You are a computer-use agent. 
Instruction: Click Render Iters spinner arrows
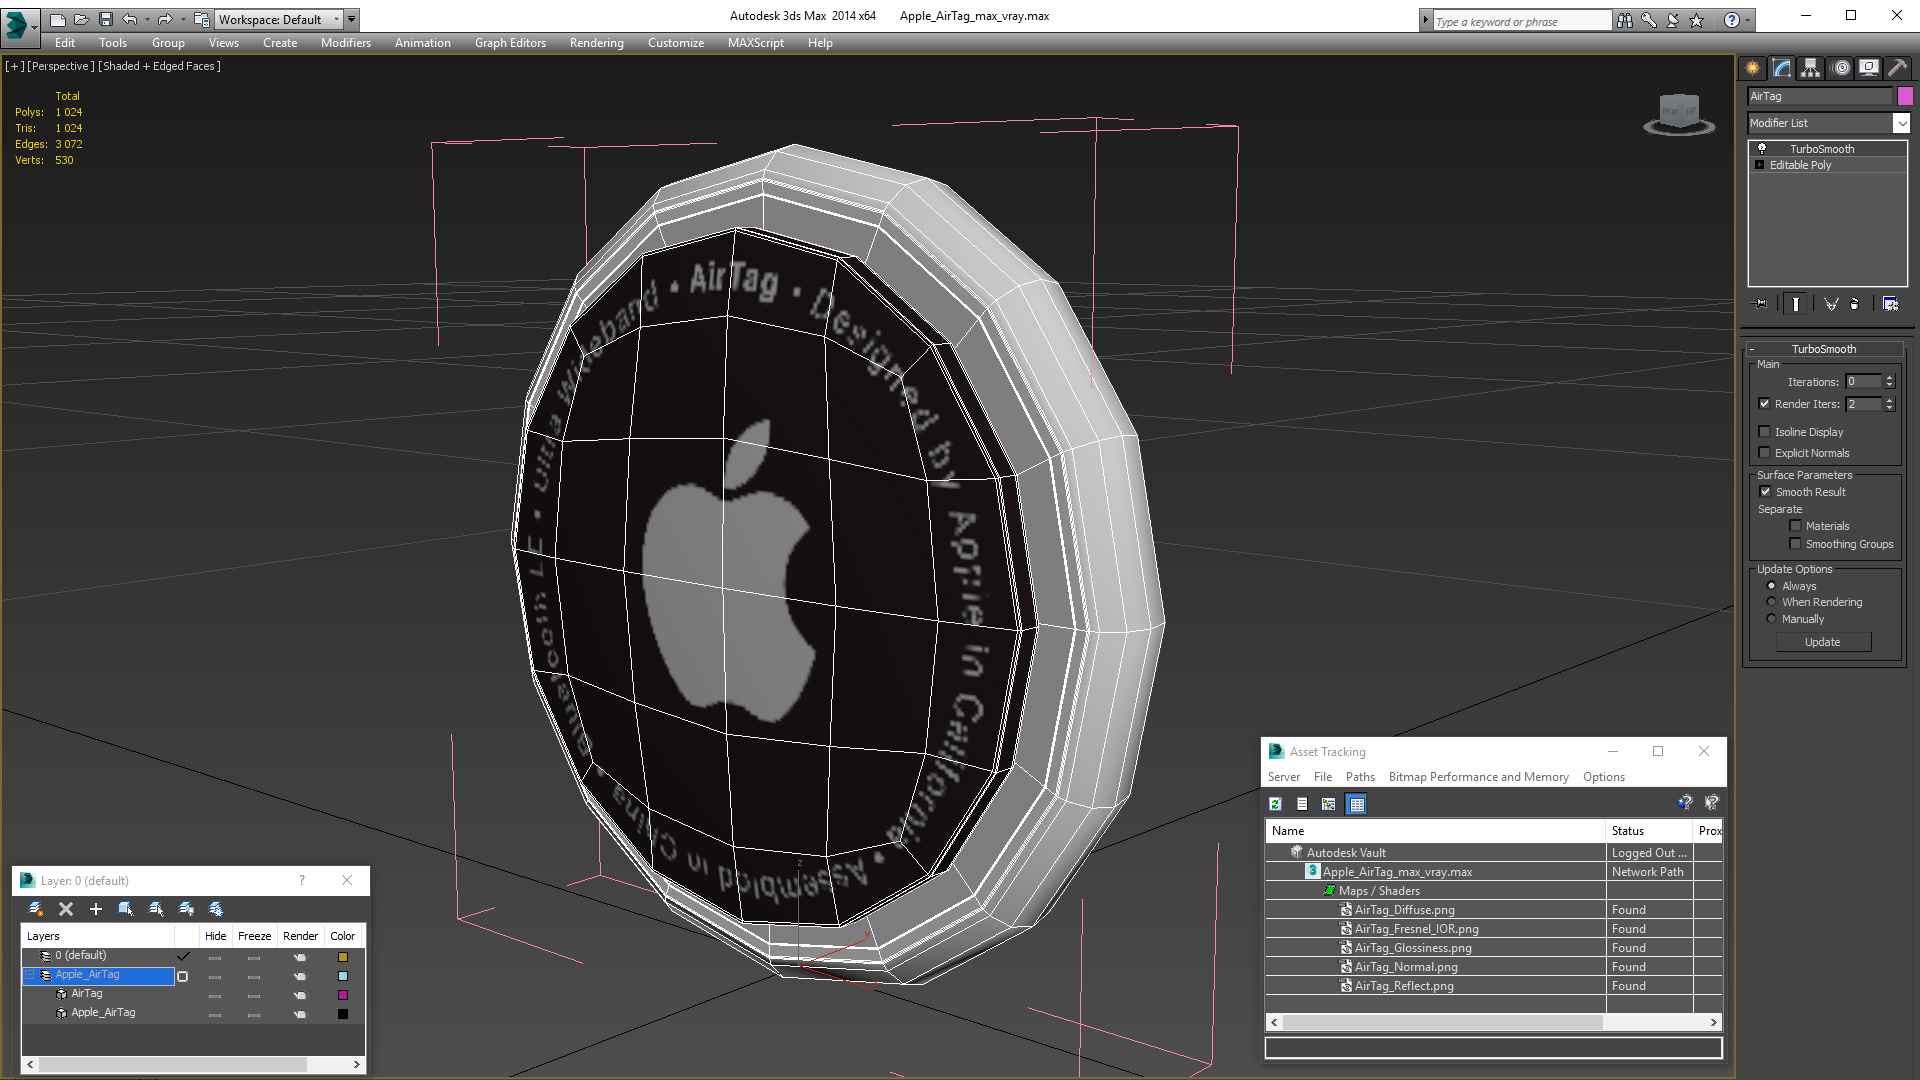pos(1889,404)
